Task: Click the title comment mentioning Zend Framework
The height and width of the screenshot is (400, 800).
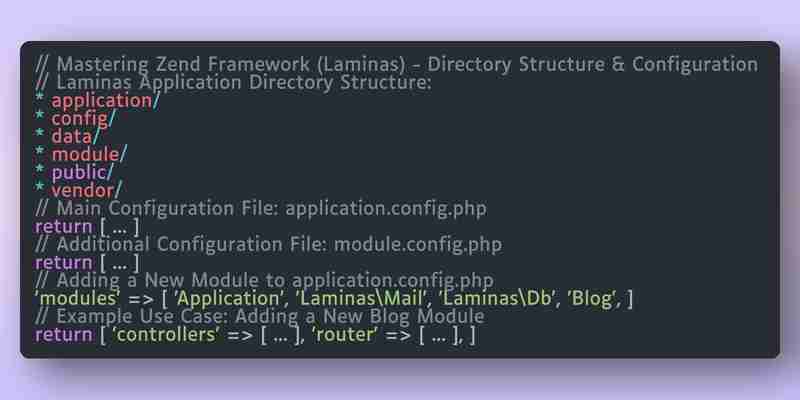Action: click(x=396, y=65)
